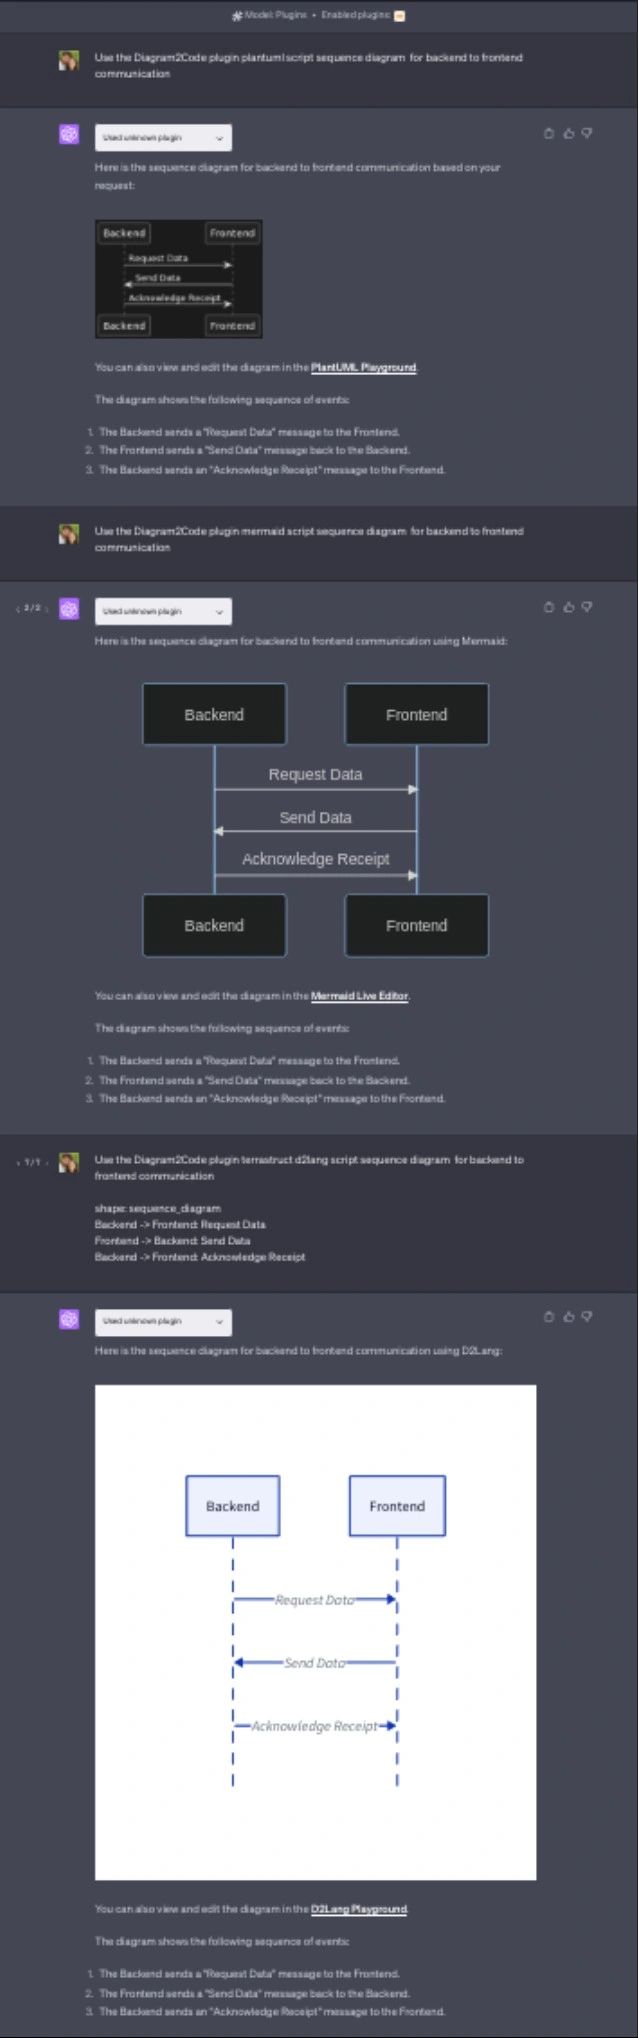This screenshot has height=2038, width=638.
Task: Thumbs up the D2Lang diagram response
Action: click(x=568, y=1317)
